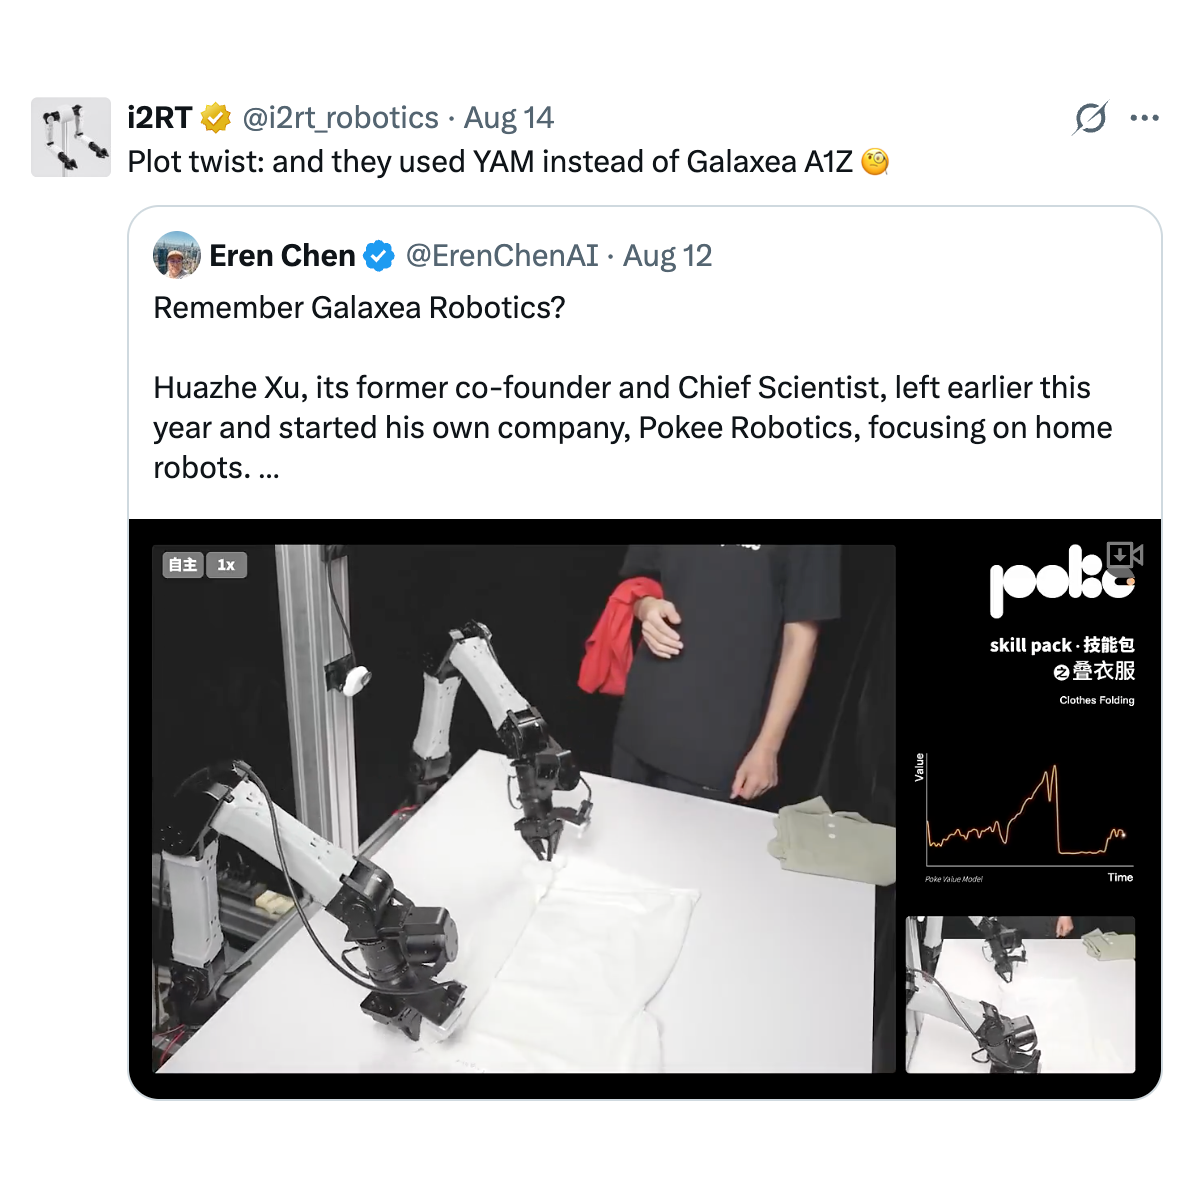Open the @ErenChenAI handle link

pyautogui.click(x=502, y=256)
